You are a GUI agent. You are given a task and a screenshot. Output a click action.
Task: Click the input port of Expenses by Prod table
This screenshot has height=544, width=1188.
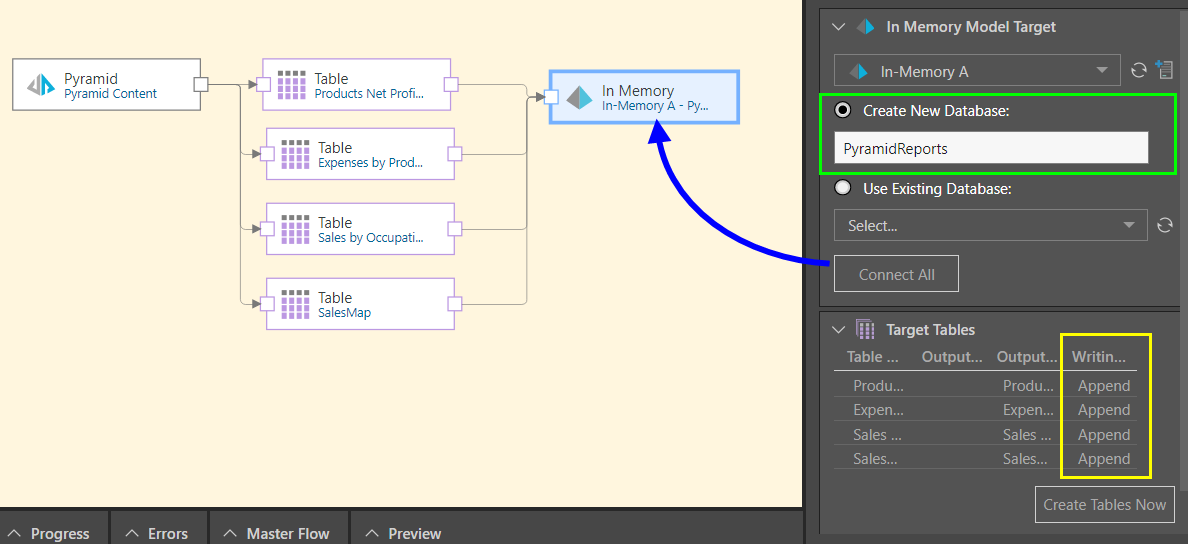(266, 154)
